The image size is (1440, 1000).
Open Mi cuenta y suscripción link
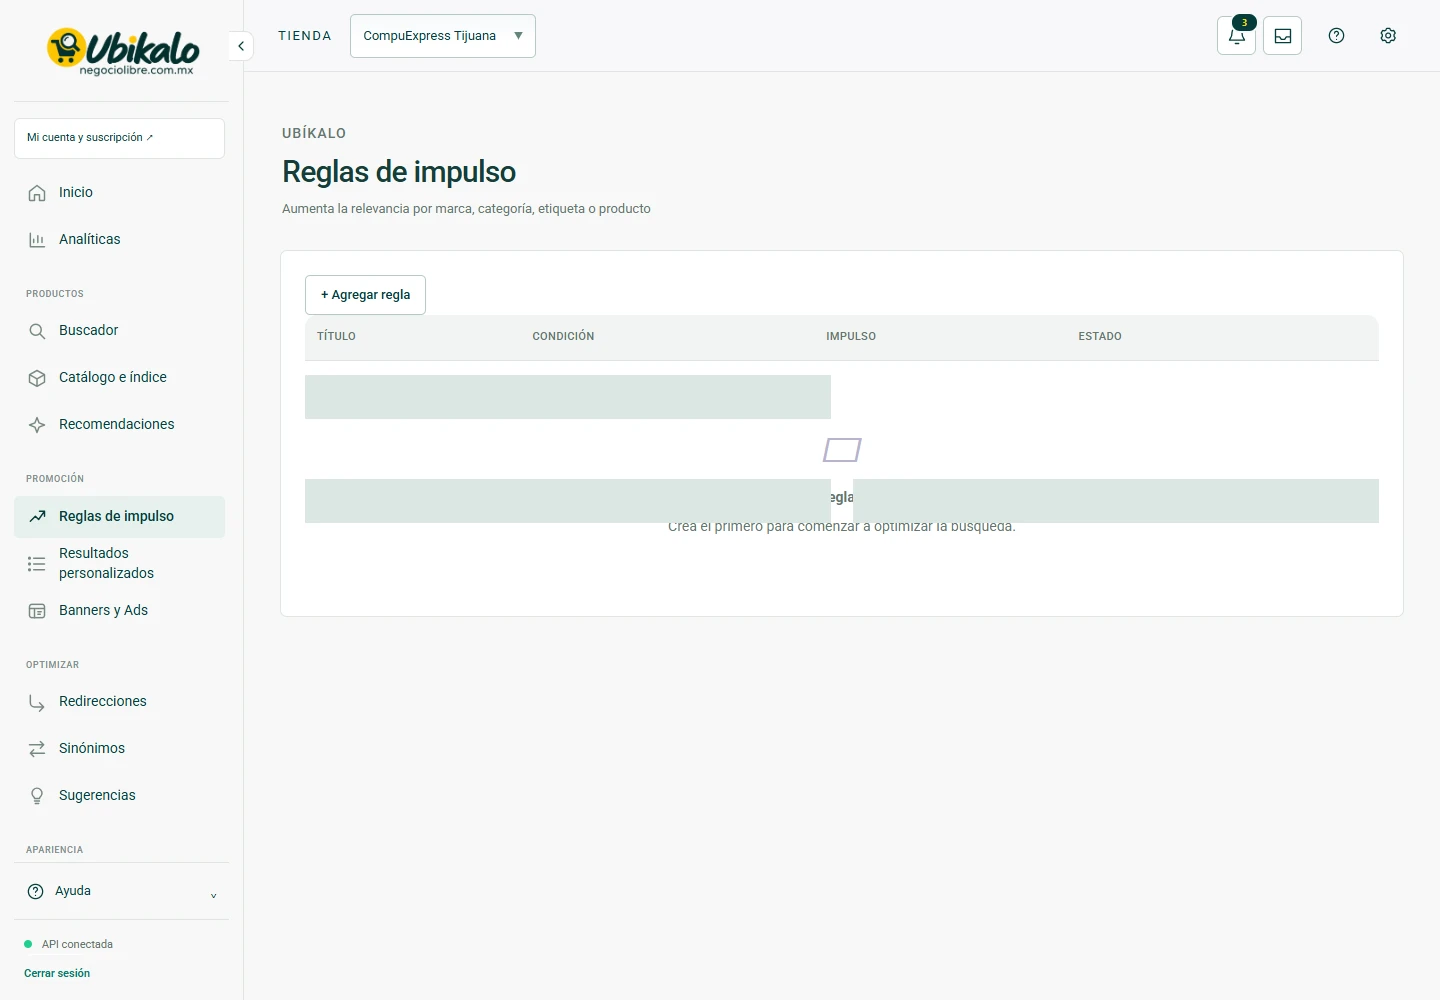(x=119, y=138)
